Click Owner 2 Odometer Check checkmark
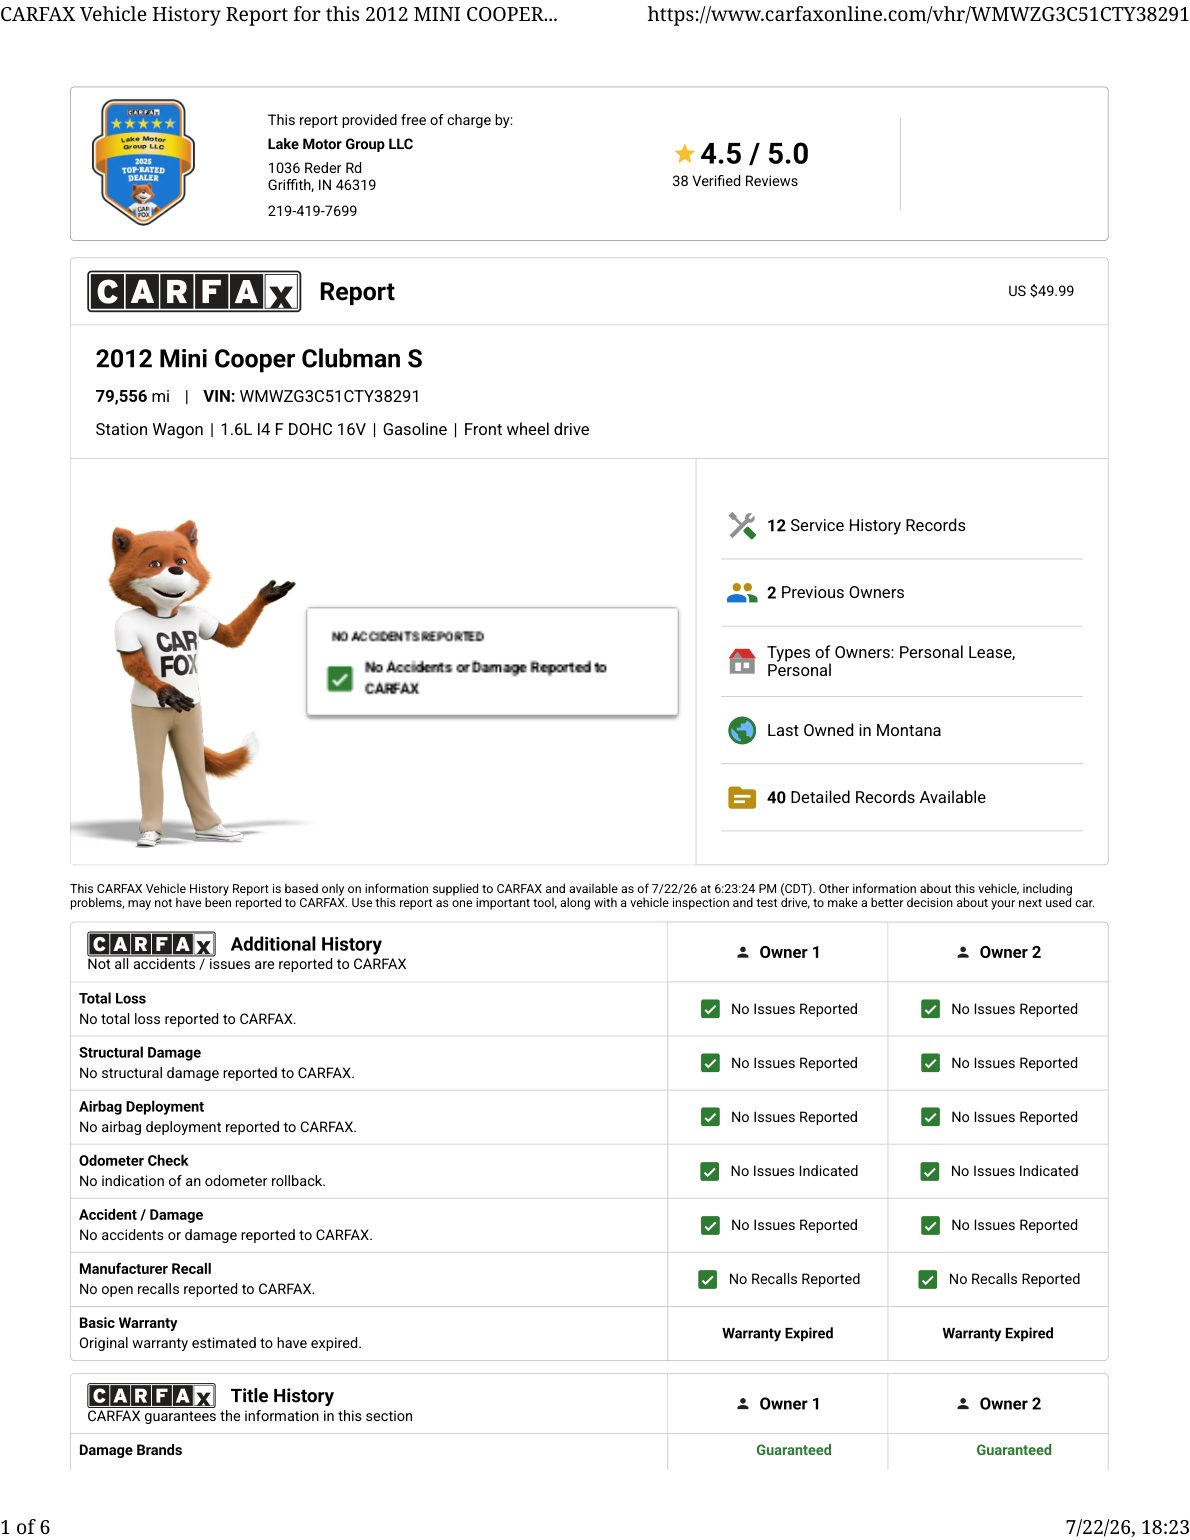 [x=930, y=1171]
